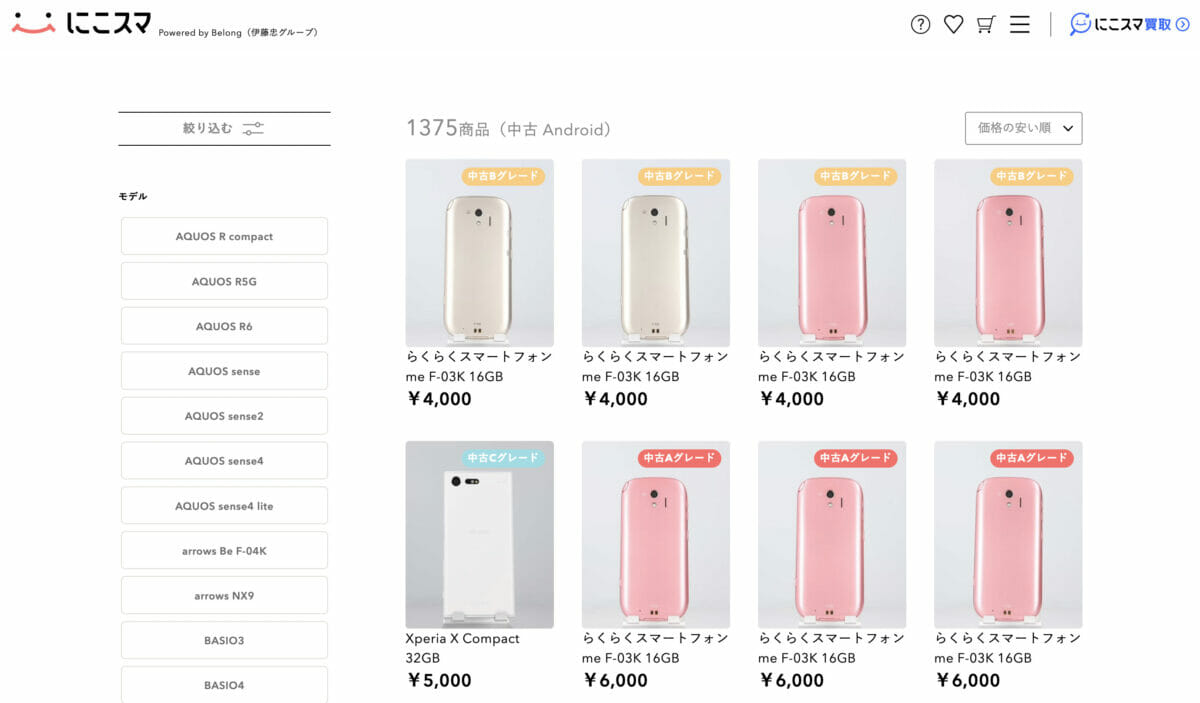The width and height of the screenshot is (1200, 703).
Task: Open the first gold らくらくスマートフォン thumbnail
Action: pos(479,253)
